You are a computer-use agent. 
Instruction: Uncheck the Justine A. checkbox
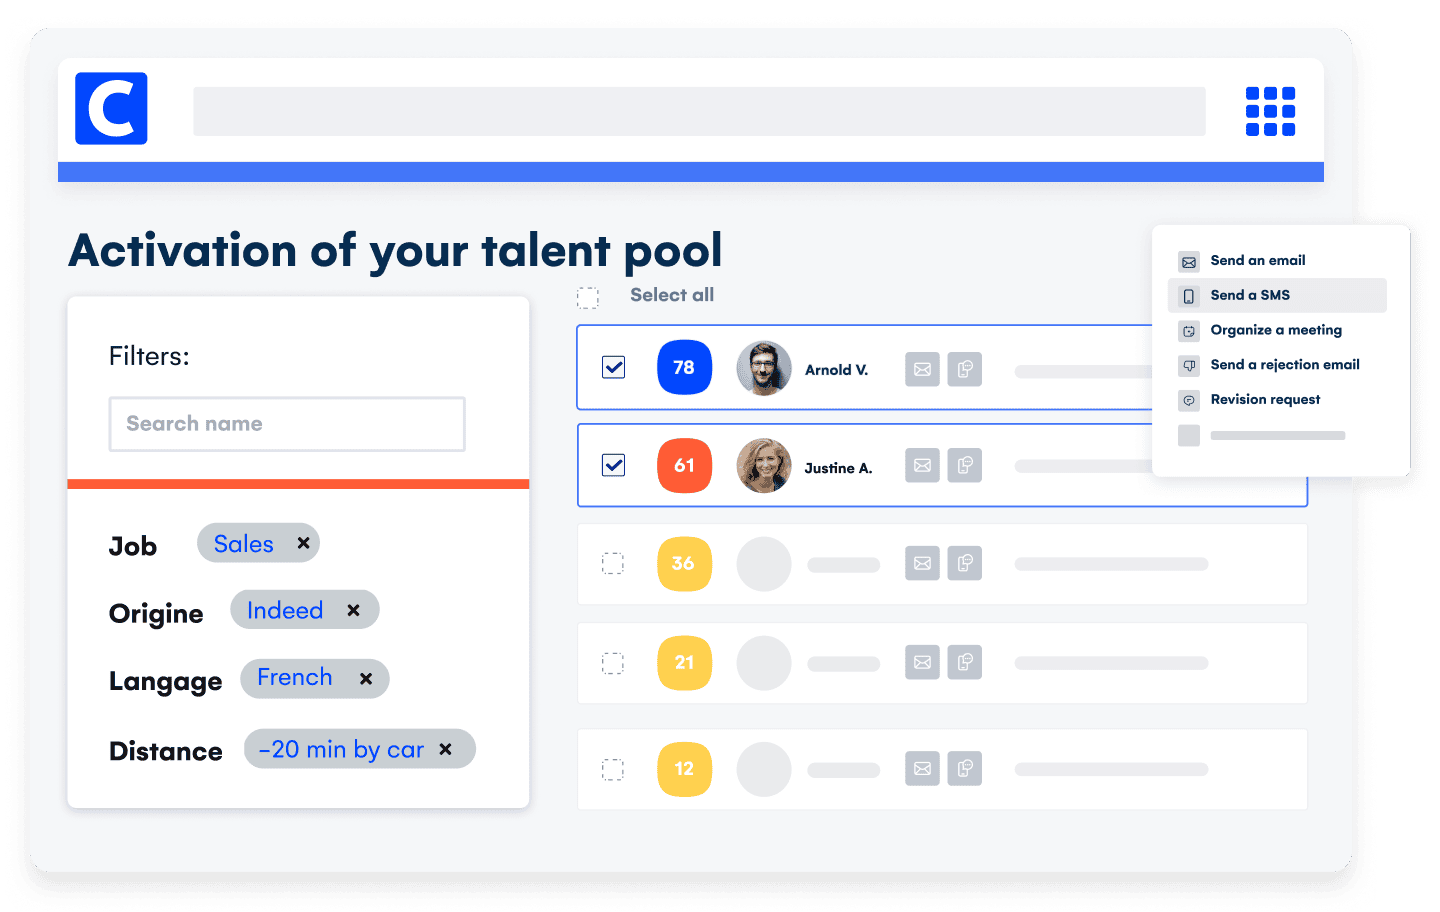[x=614, y=465]
